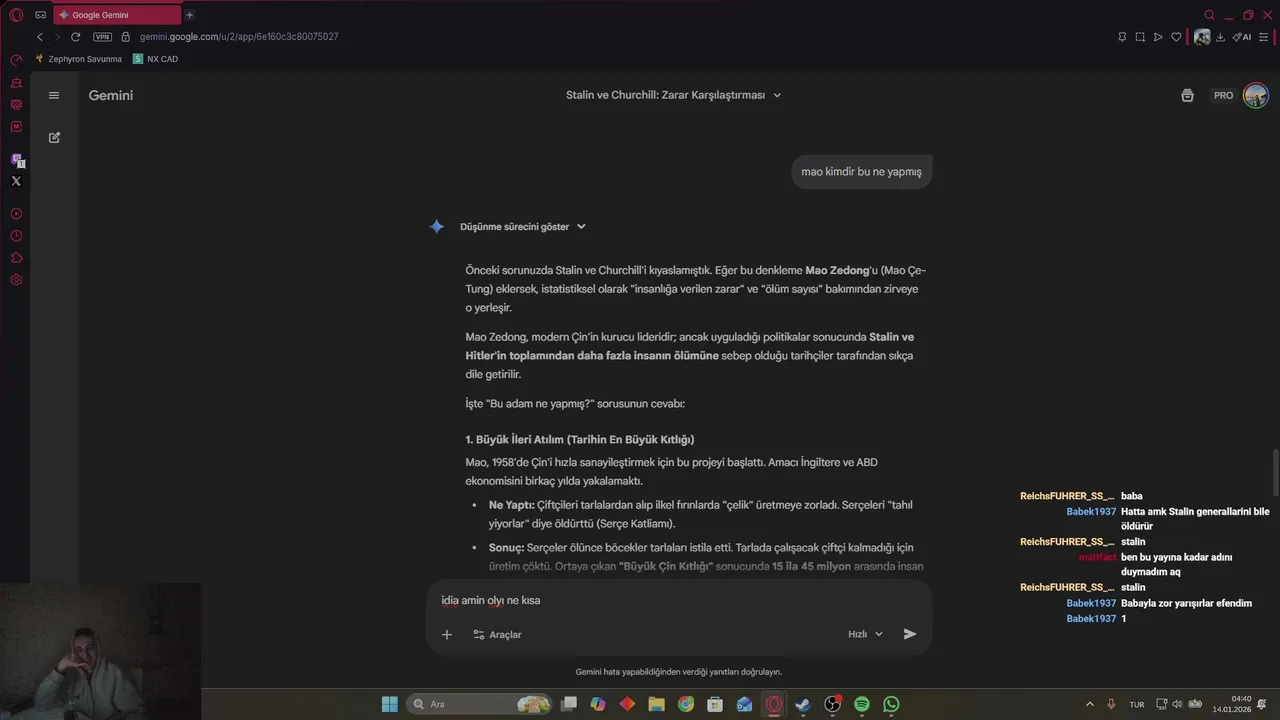The image size is (1280, 720).
Task: Open the browser profile picture in toolbar
Action: tap(1202, 37)
